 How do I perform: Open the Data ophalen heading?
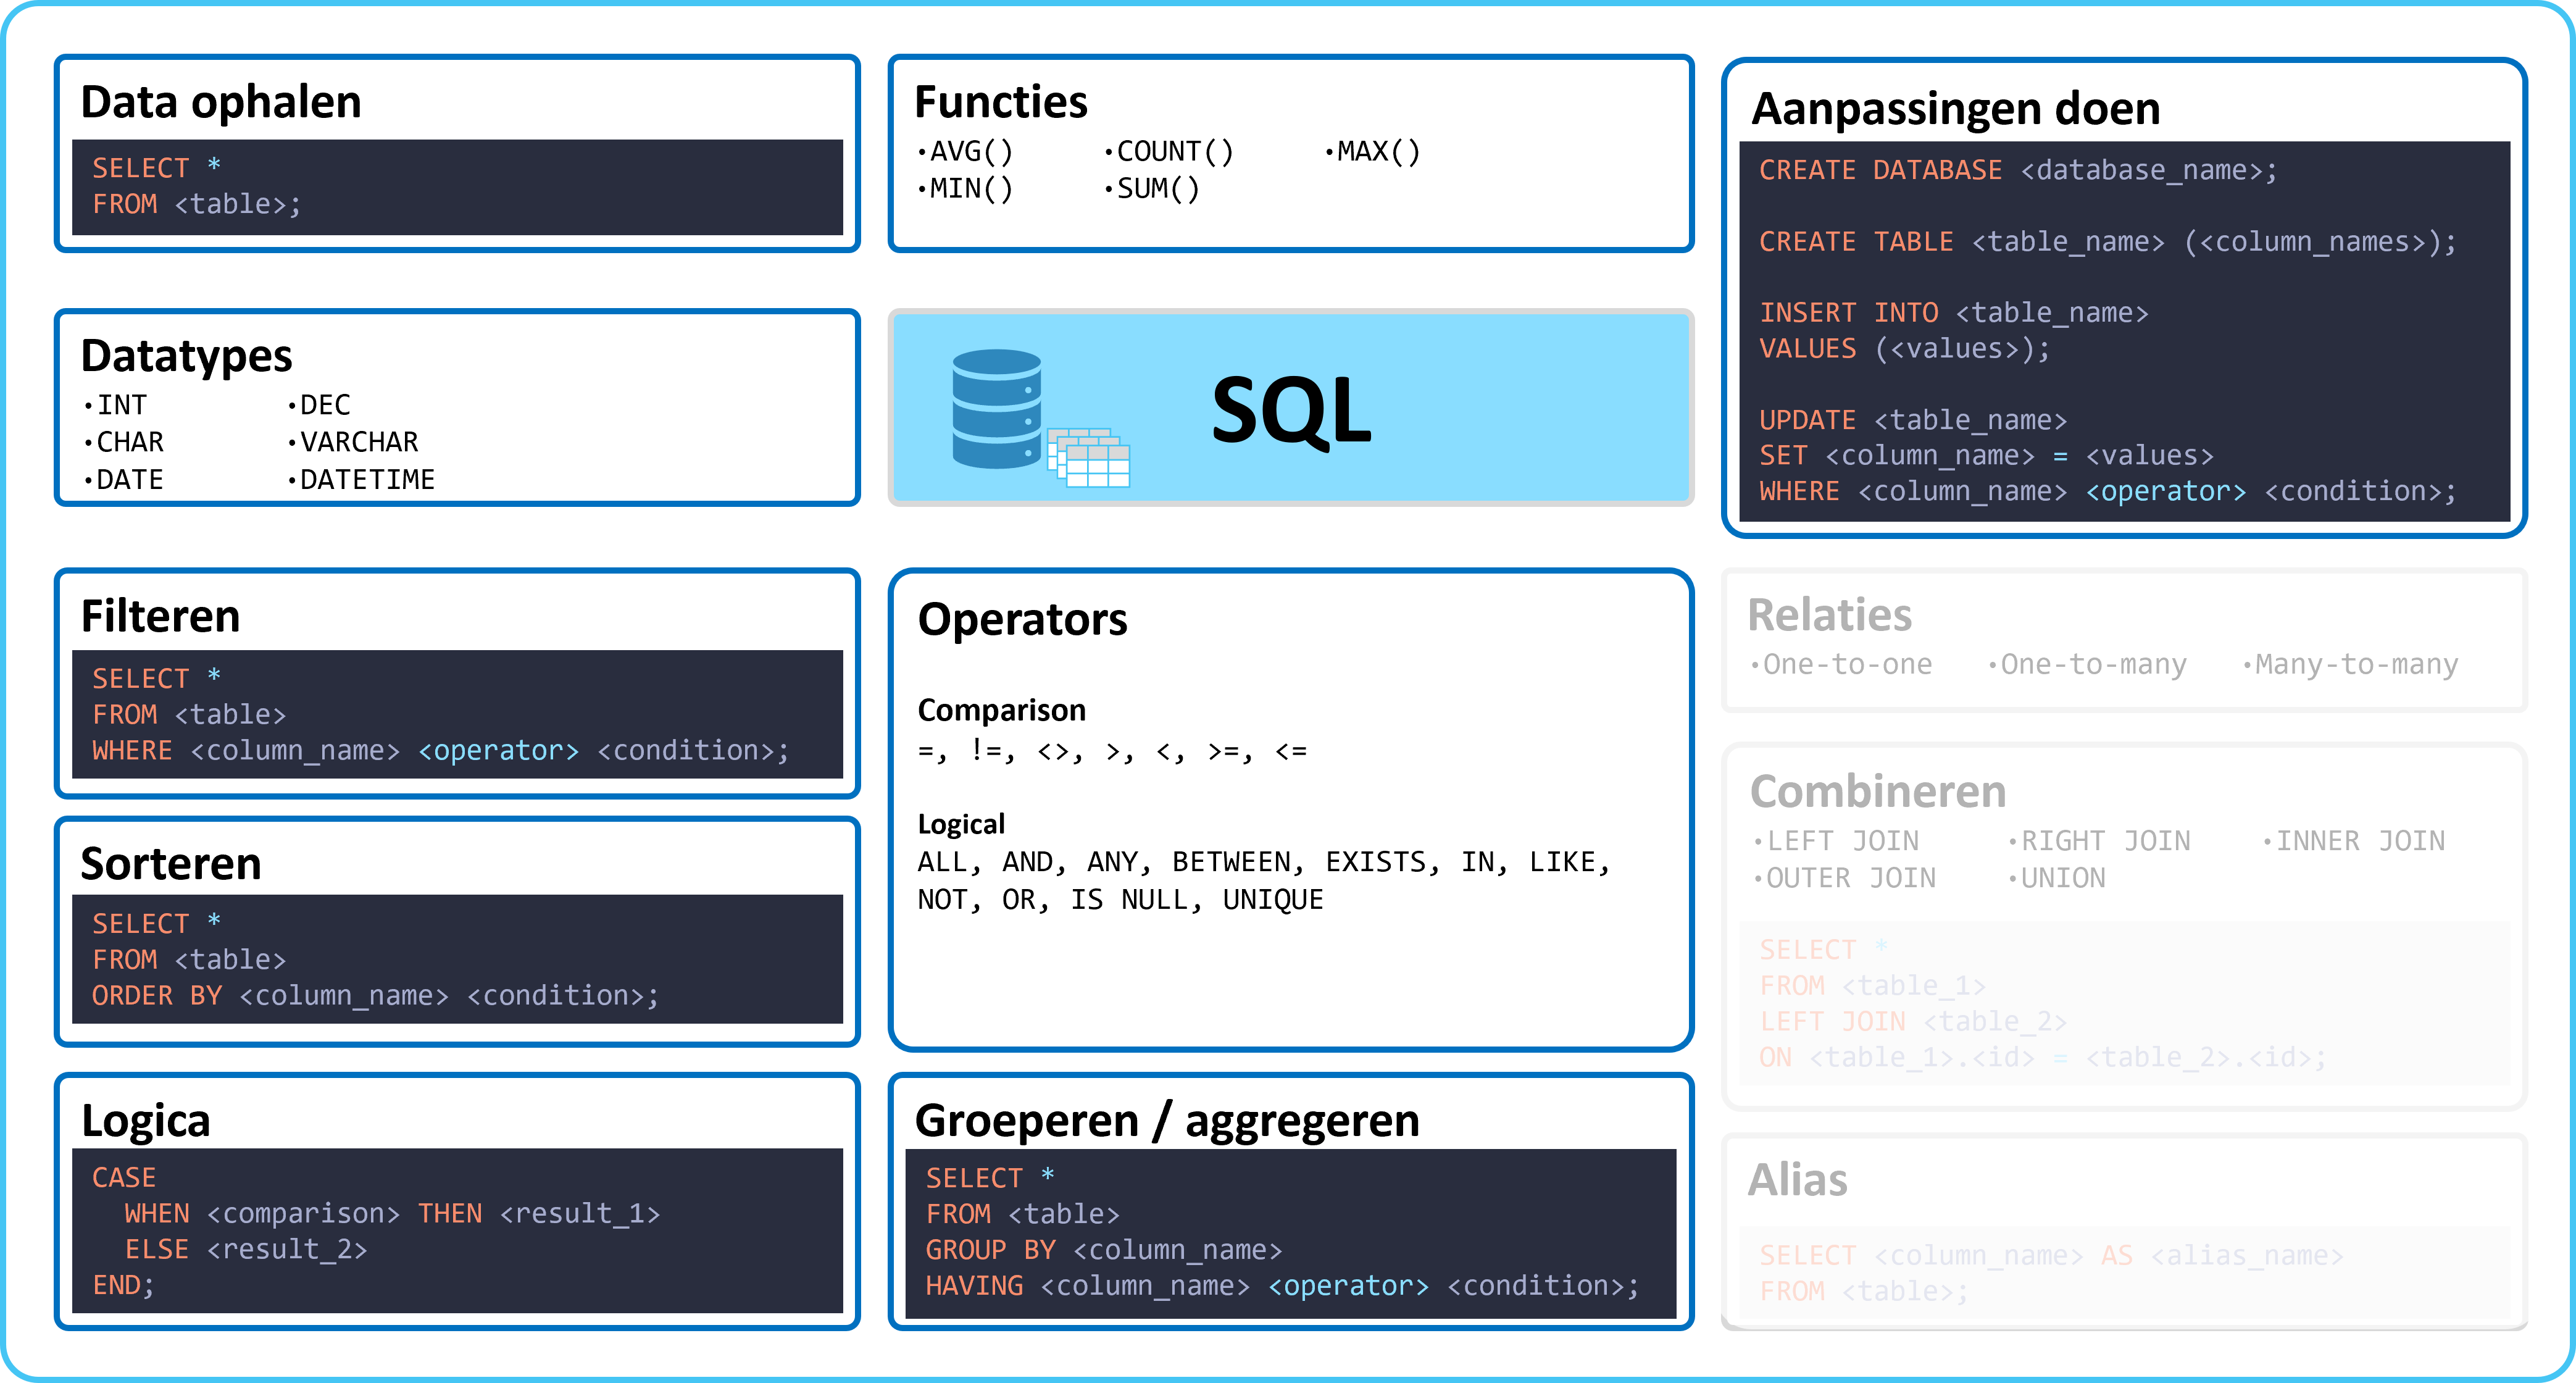pyautogui.click(x=221, y=103)
